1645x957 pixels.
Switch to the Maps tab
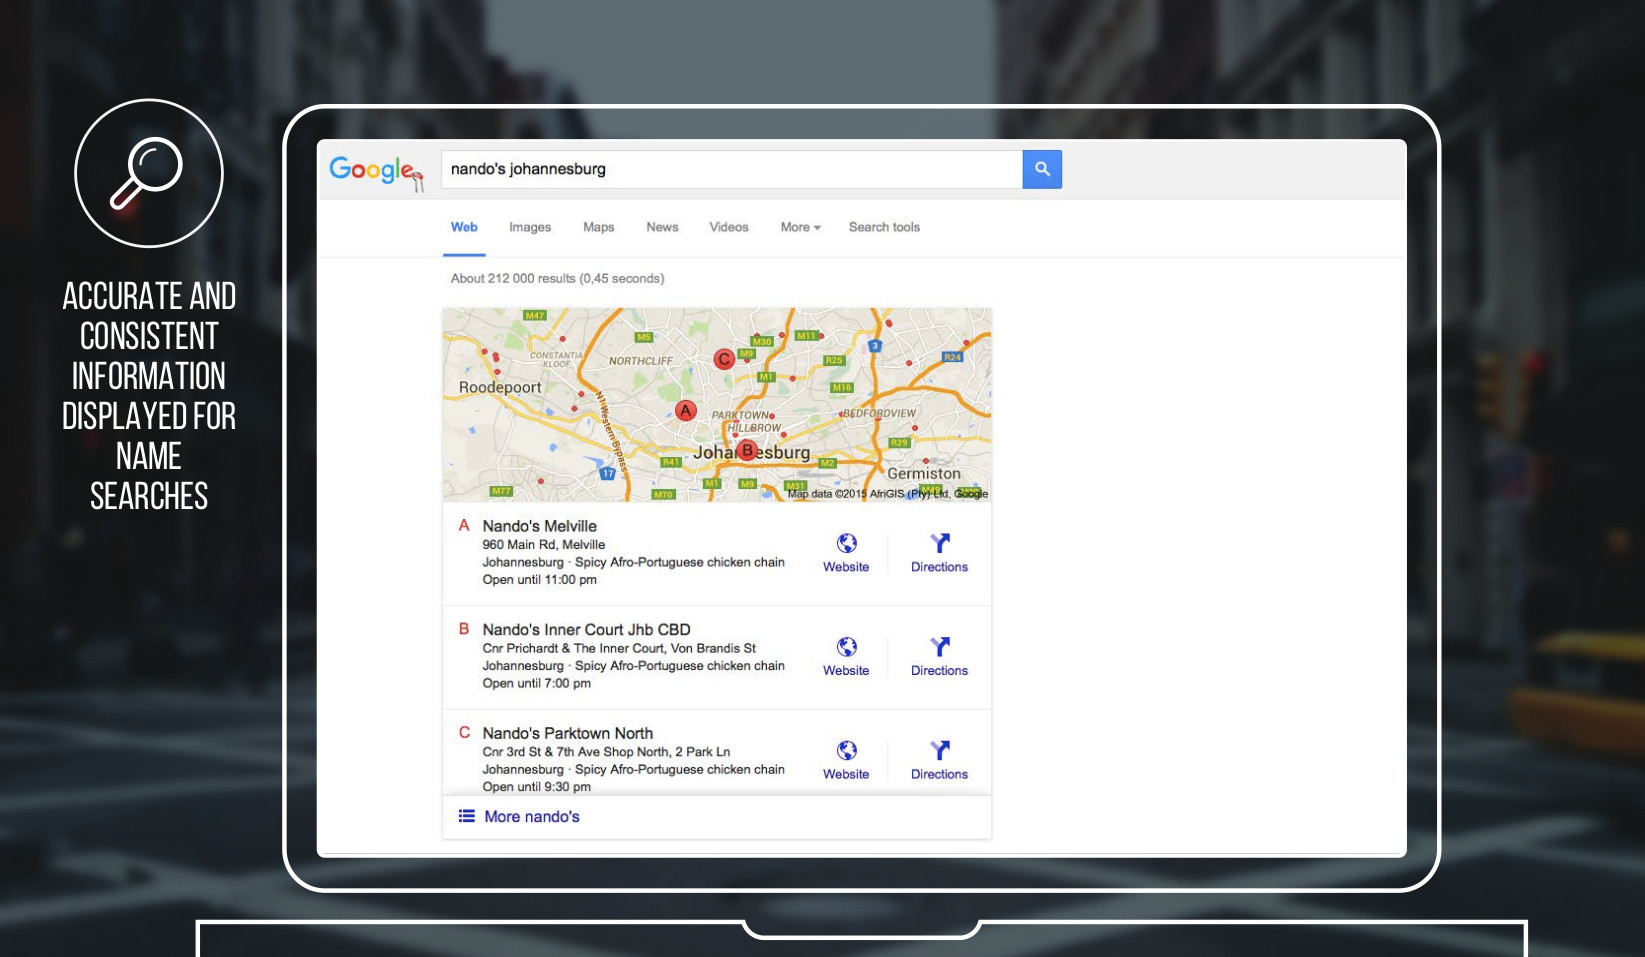pyautogui.click(x=598, y=227)
